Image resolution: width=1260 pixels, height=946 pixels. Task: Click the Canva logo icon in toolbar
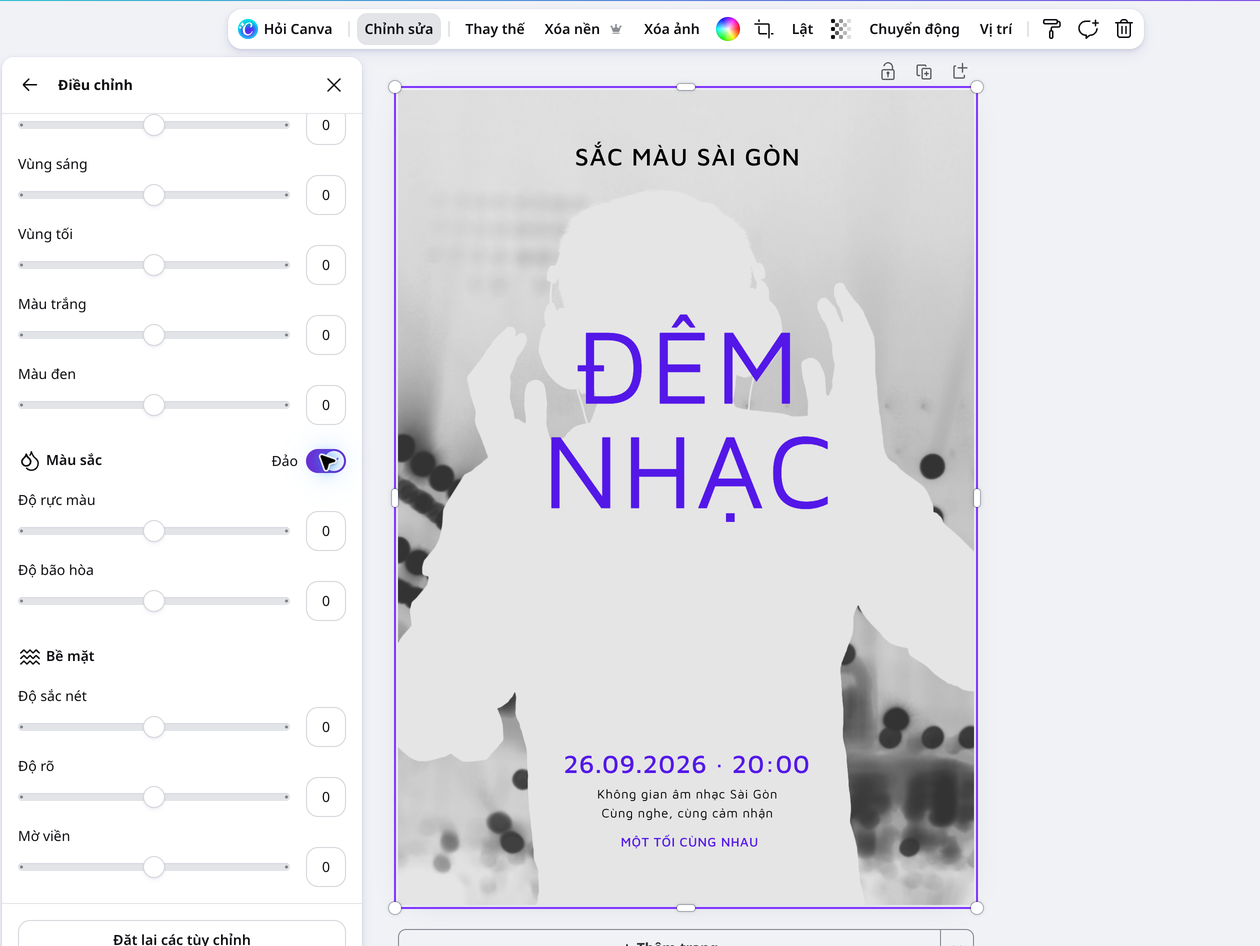(248, 29)
